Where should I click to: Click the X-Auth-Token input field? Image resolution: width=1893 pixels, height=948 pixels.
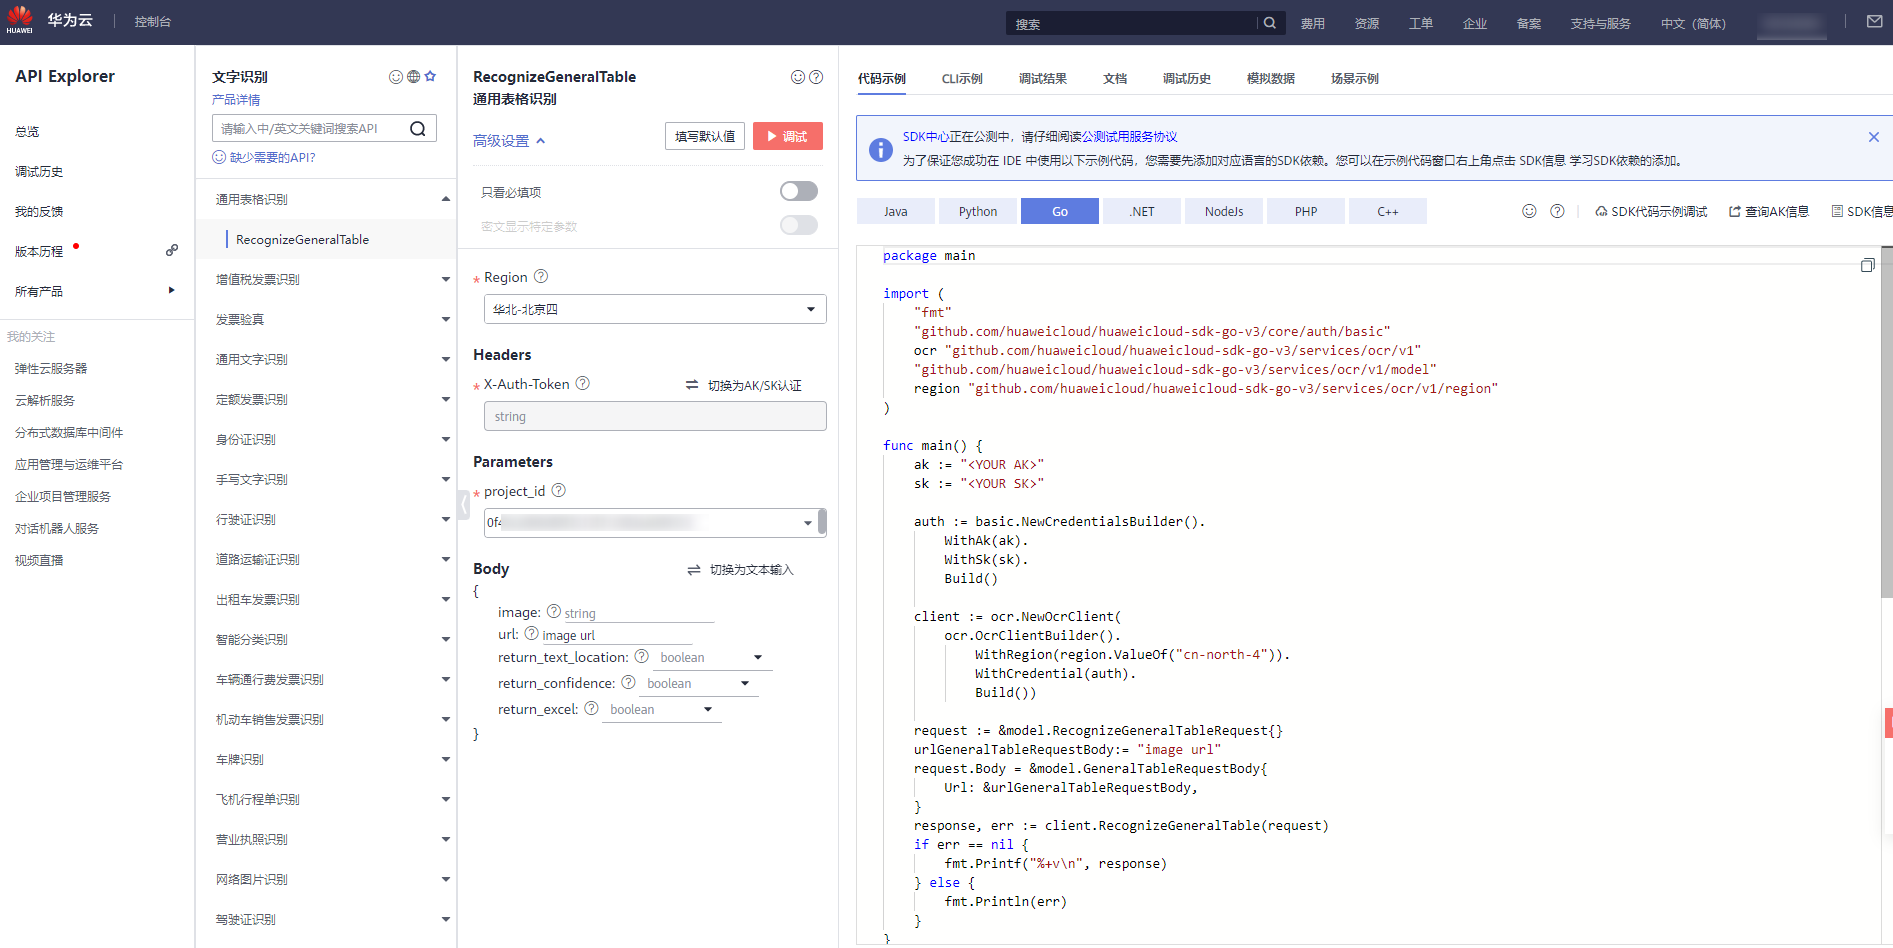[x=655, y=416]
